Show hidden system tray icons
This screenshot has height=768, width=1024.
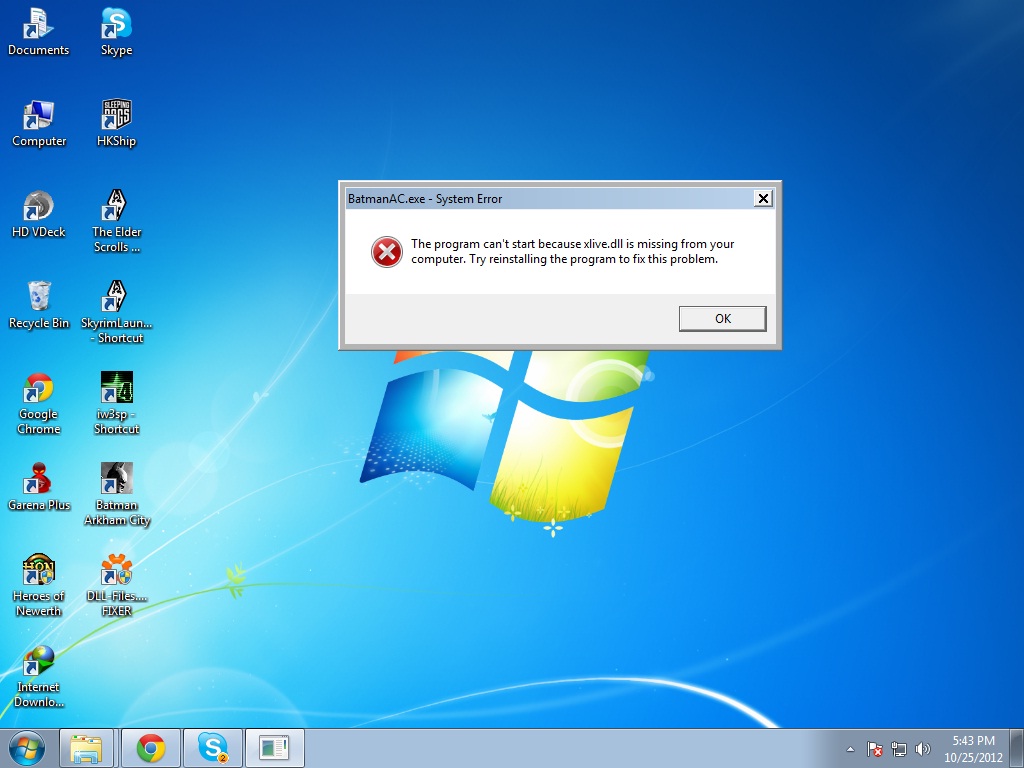(850, 749)
